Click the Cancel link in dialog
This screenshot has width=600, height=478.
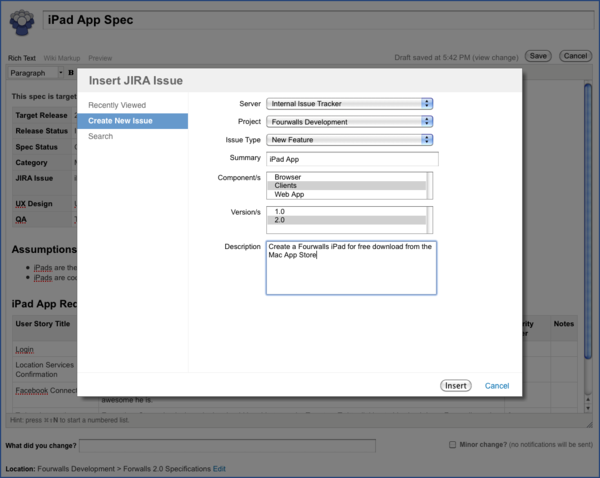pyautogui.click(x=497, y=386)
